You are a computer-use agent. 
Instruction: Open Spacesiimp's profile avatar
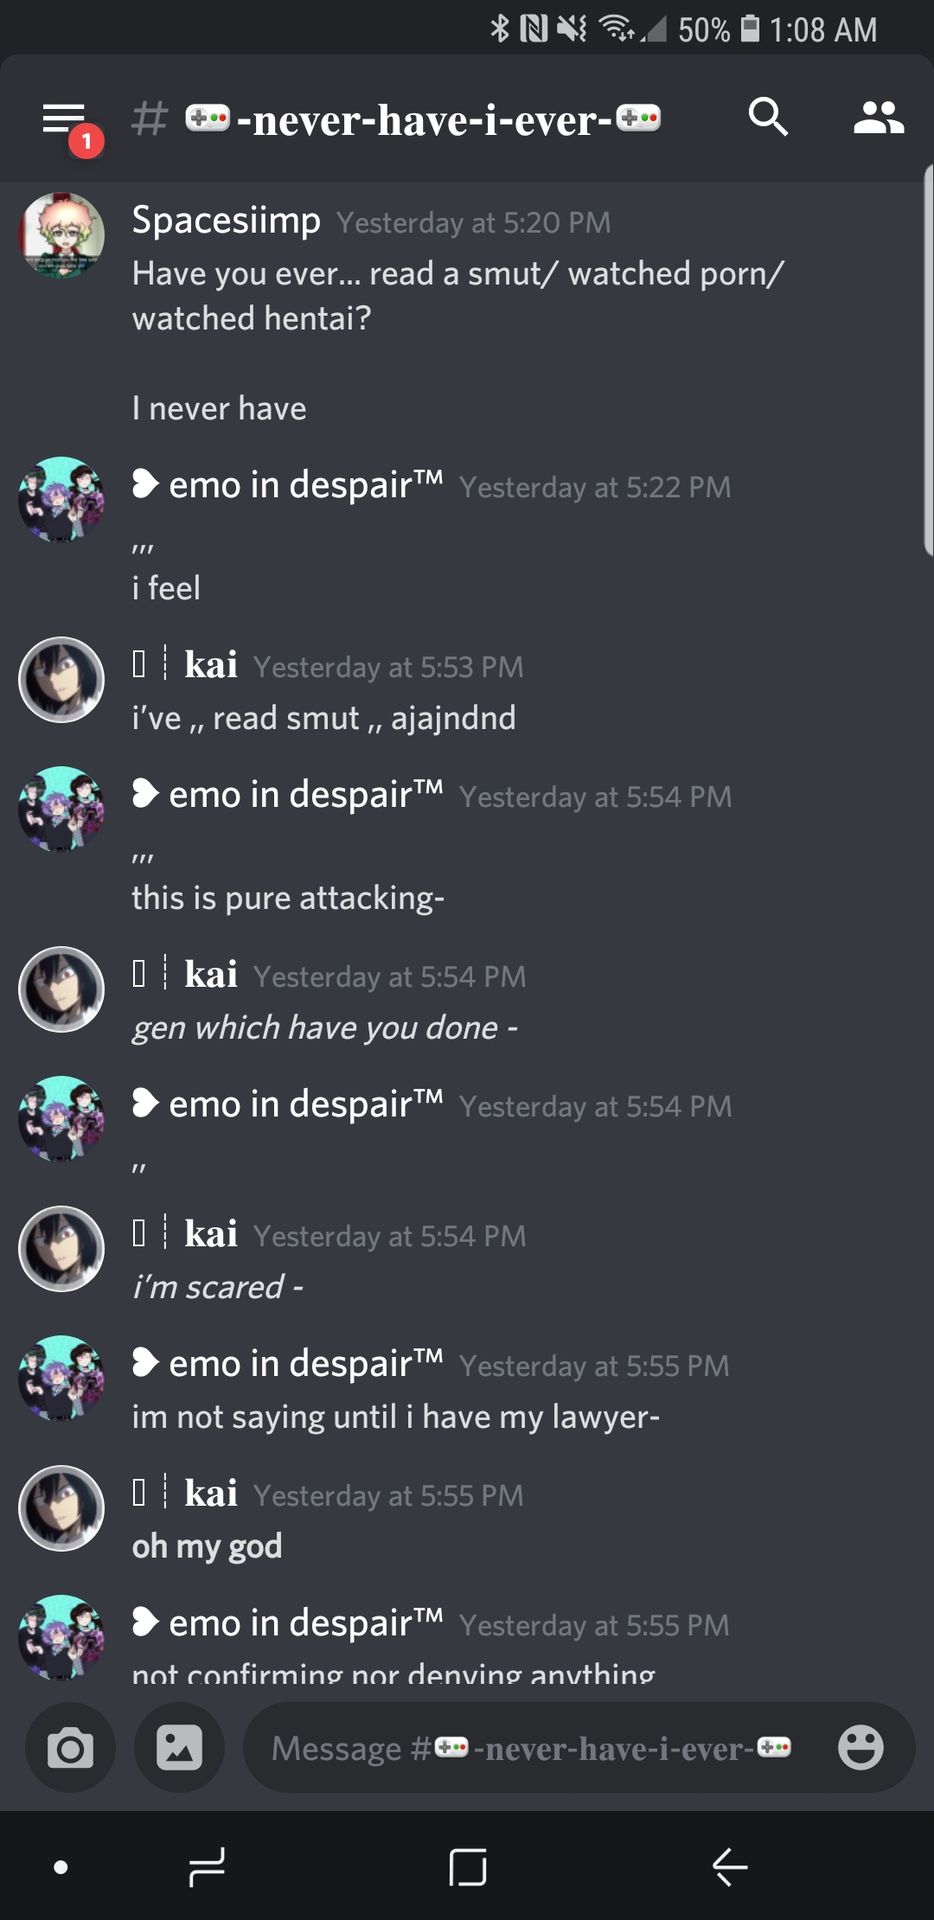[62, 235]
